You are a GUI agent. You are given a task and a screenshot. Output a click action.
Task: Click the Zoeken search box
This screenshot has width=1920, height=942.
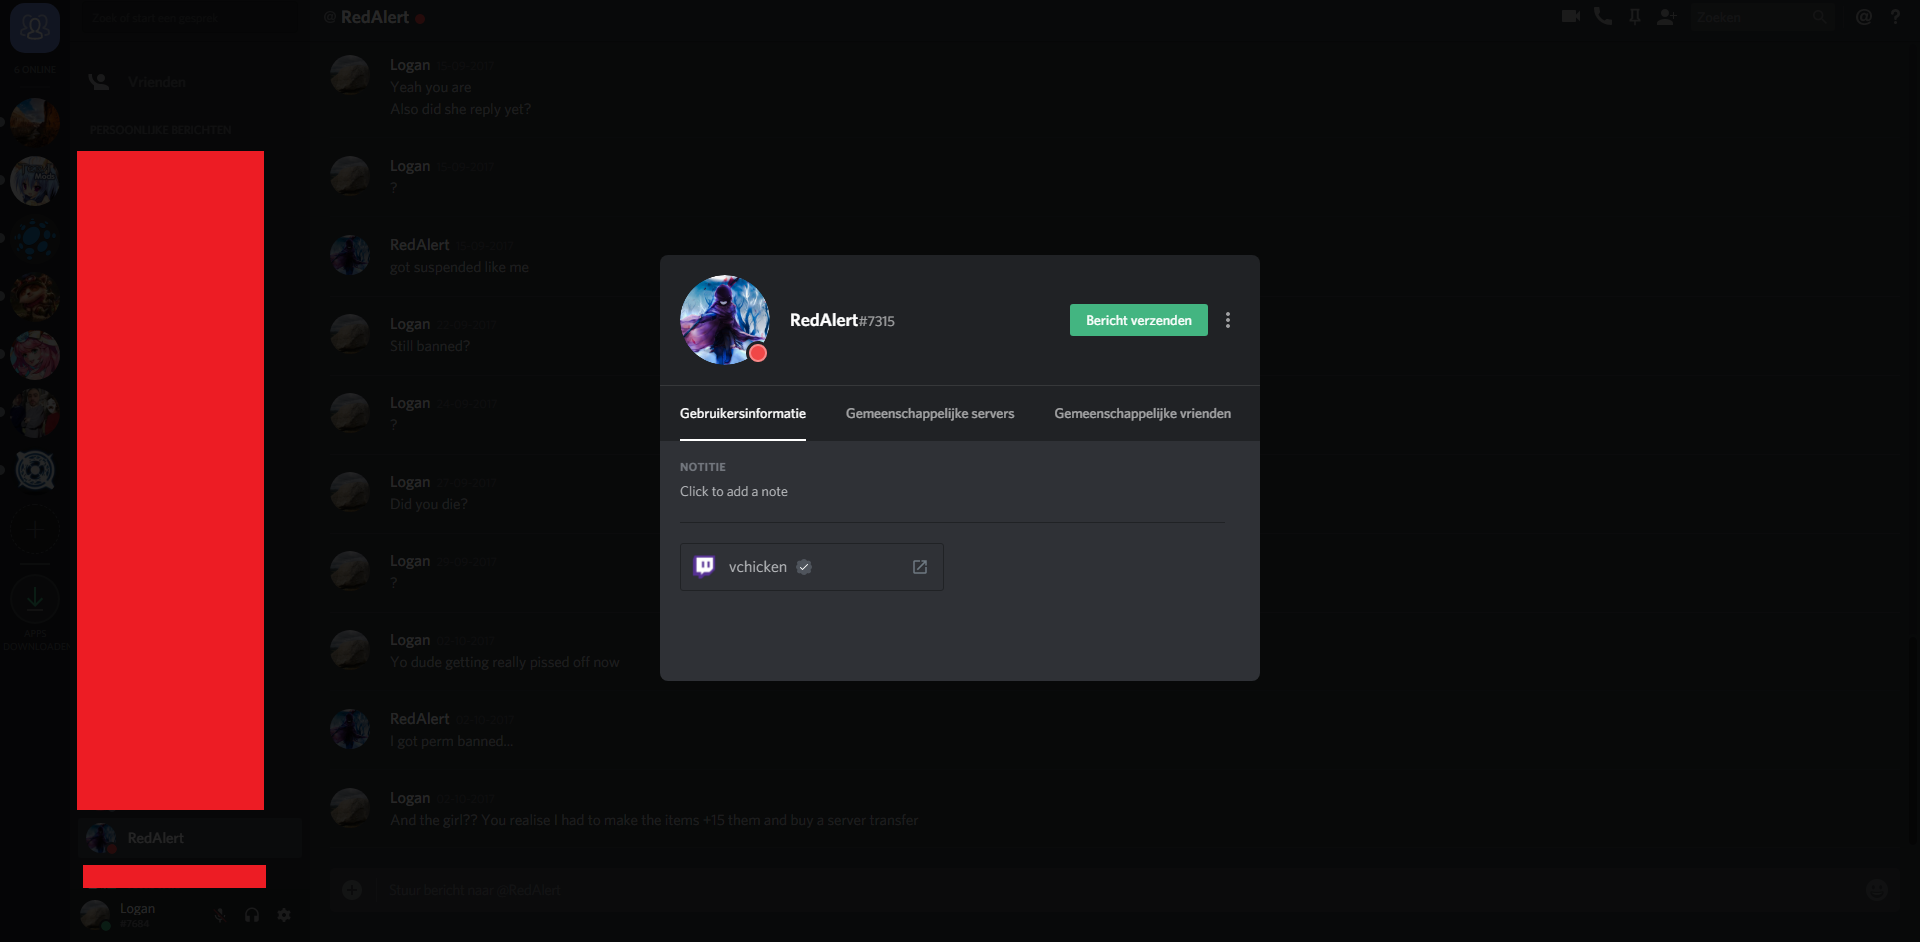(1763, 17)
